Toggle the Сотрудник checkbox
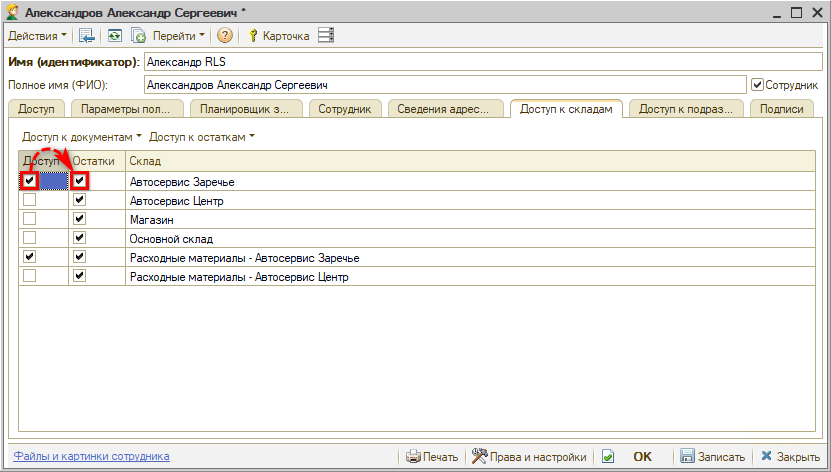Image resolution: width=831 pixels, height=472 pixels. tap(757, 85)
